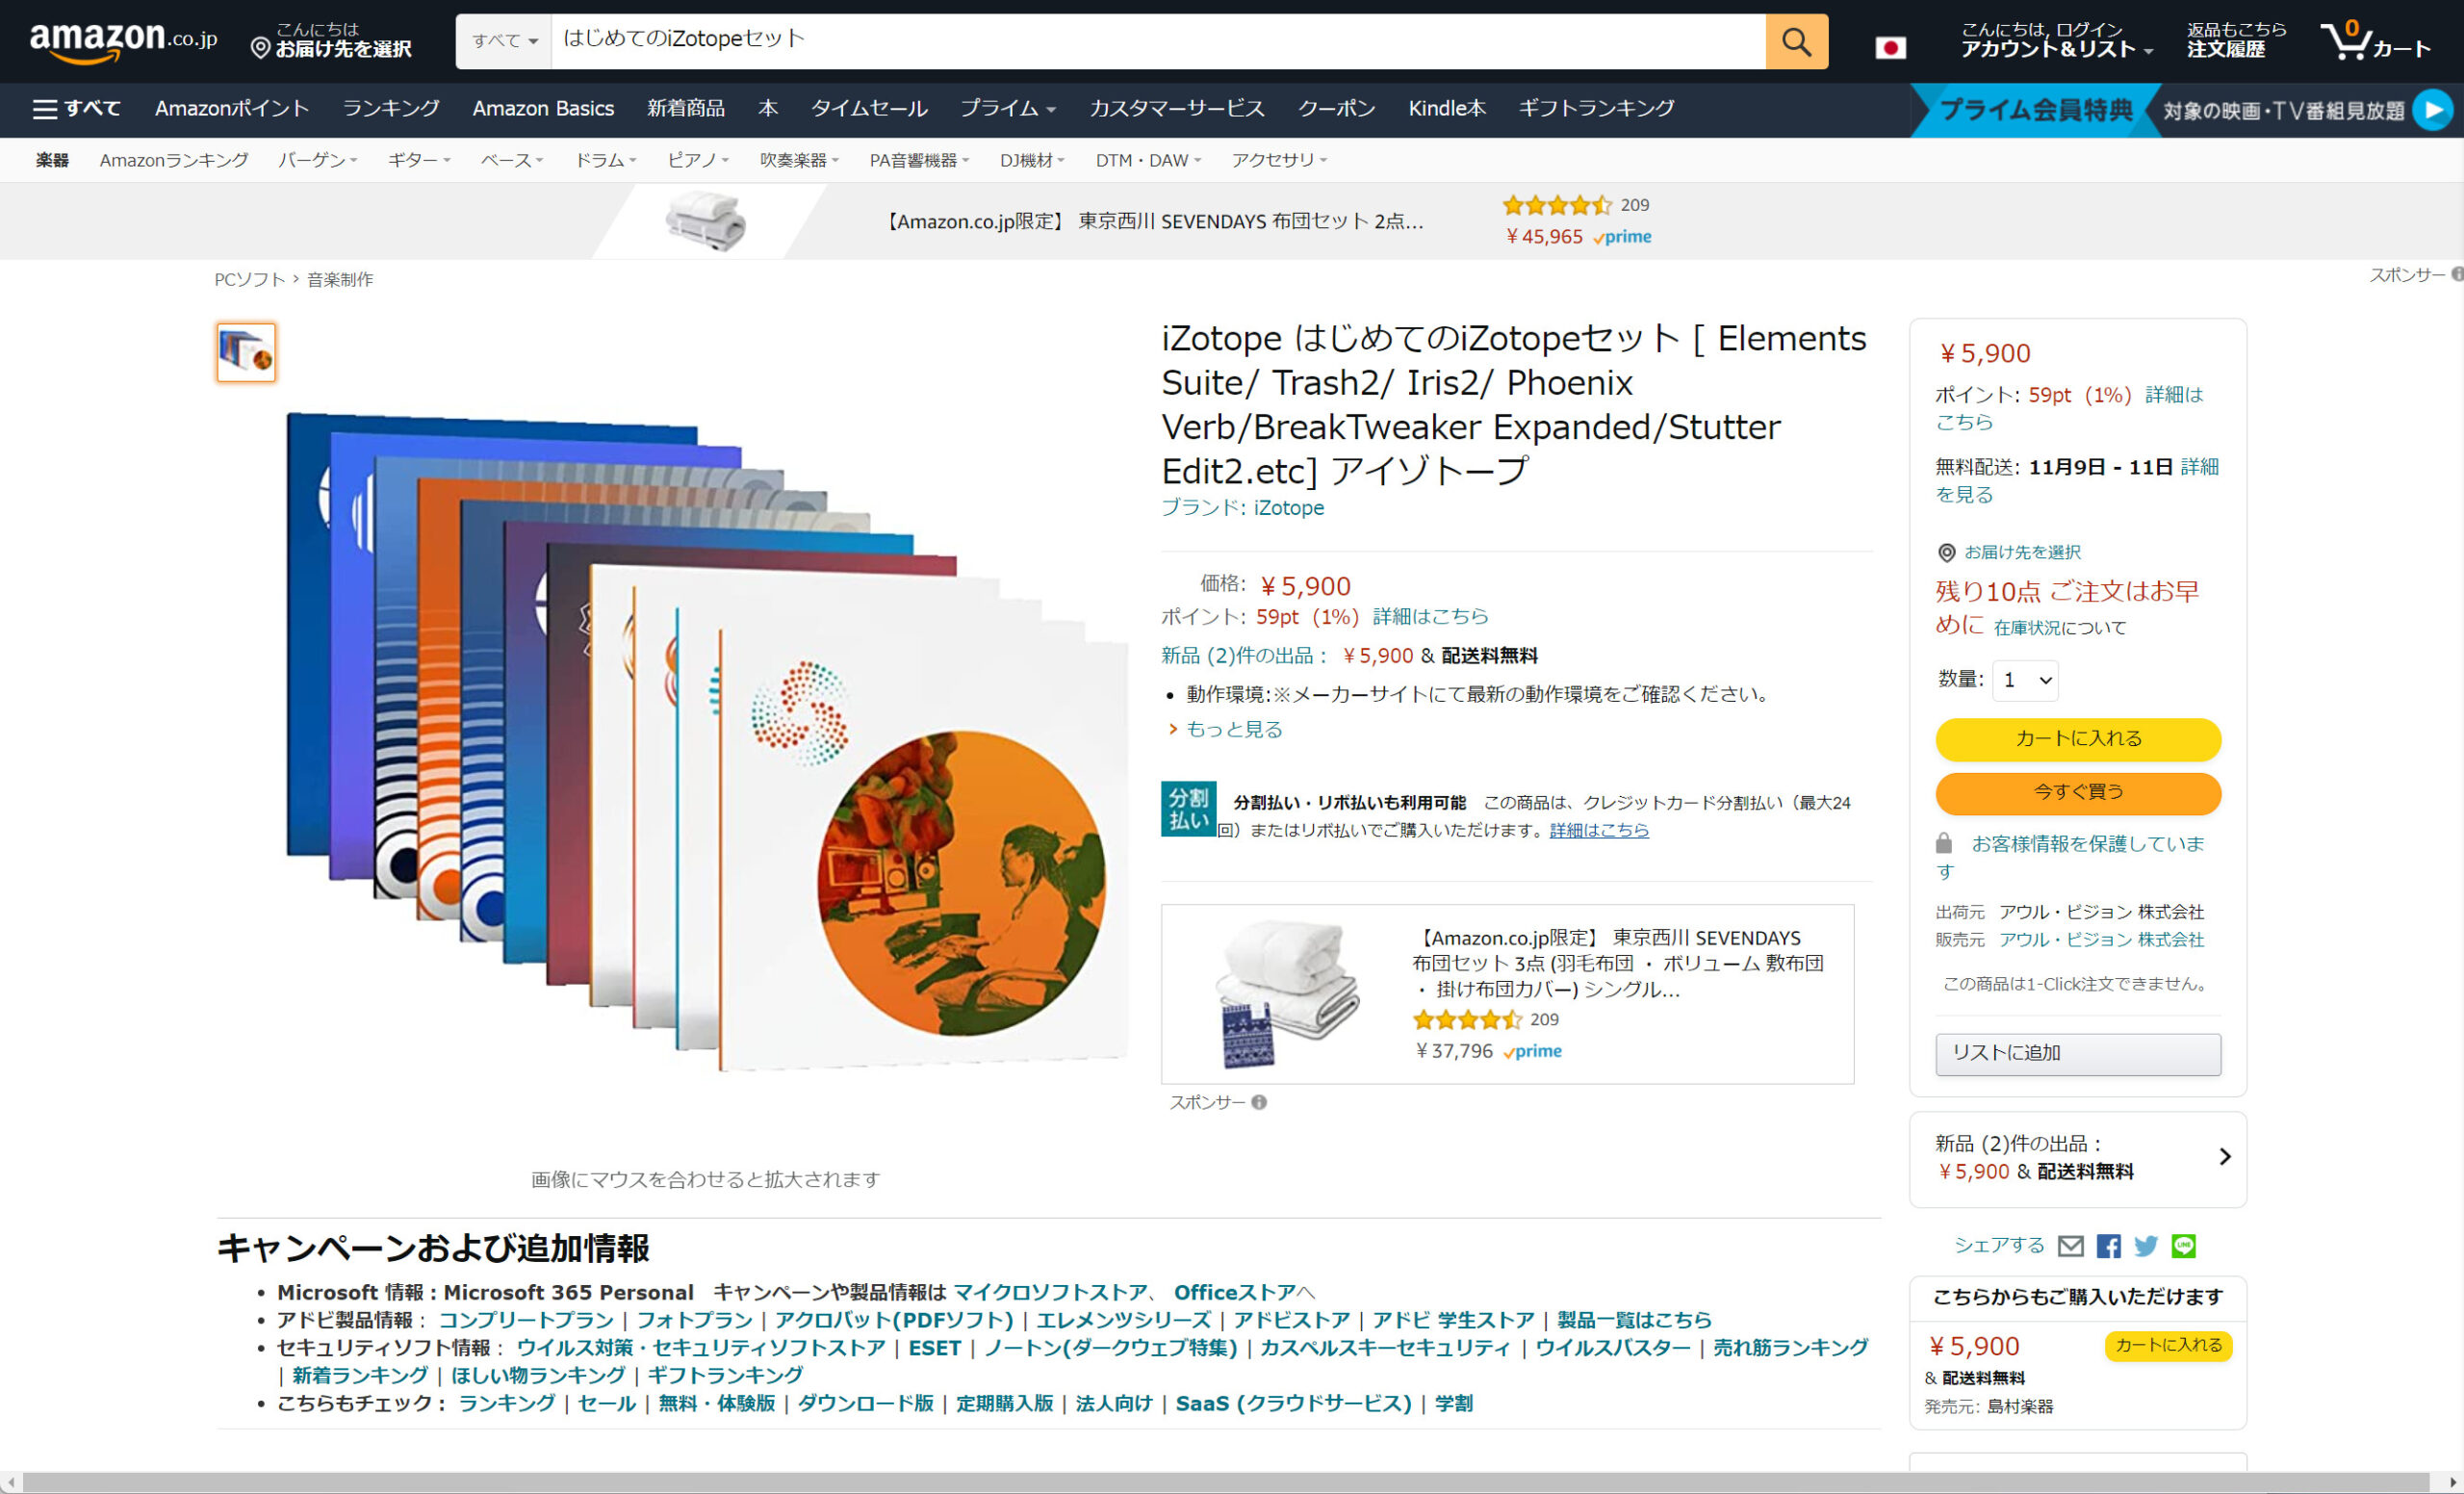Screen dimensions: 2464x1494
Task: Share via email envelope icon
Action: [2070, 1245]
